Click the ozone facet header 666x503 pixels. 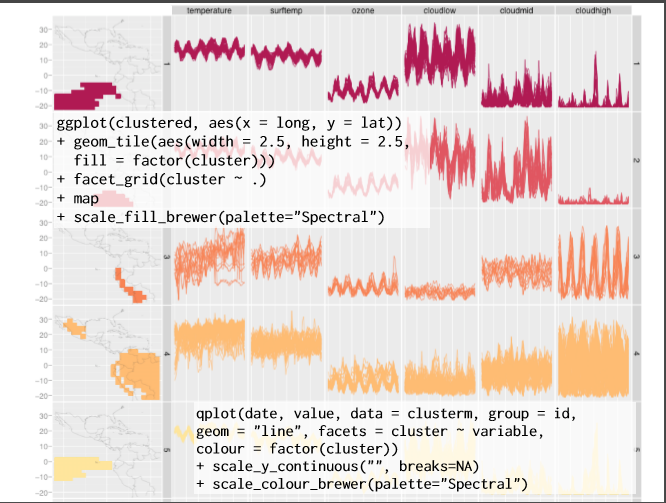click(363, 11)
